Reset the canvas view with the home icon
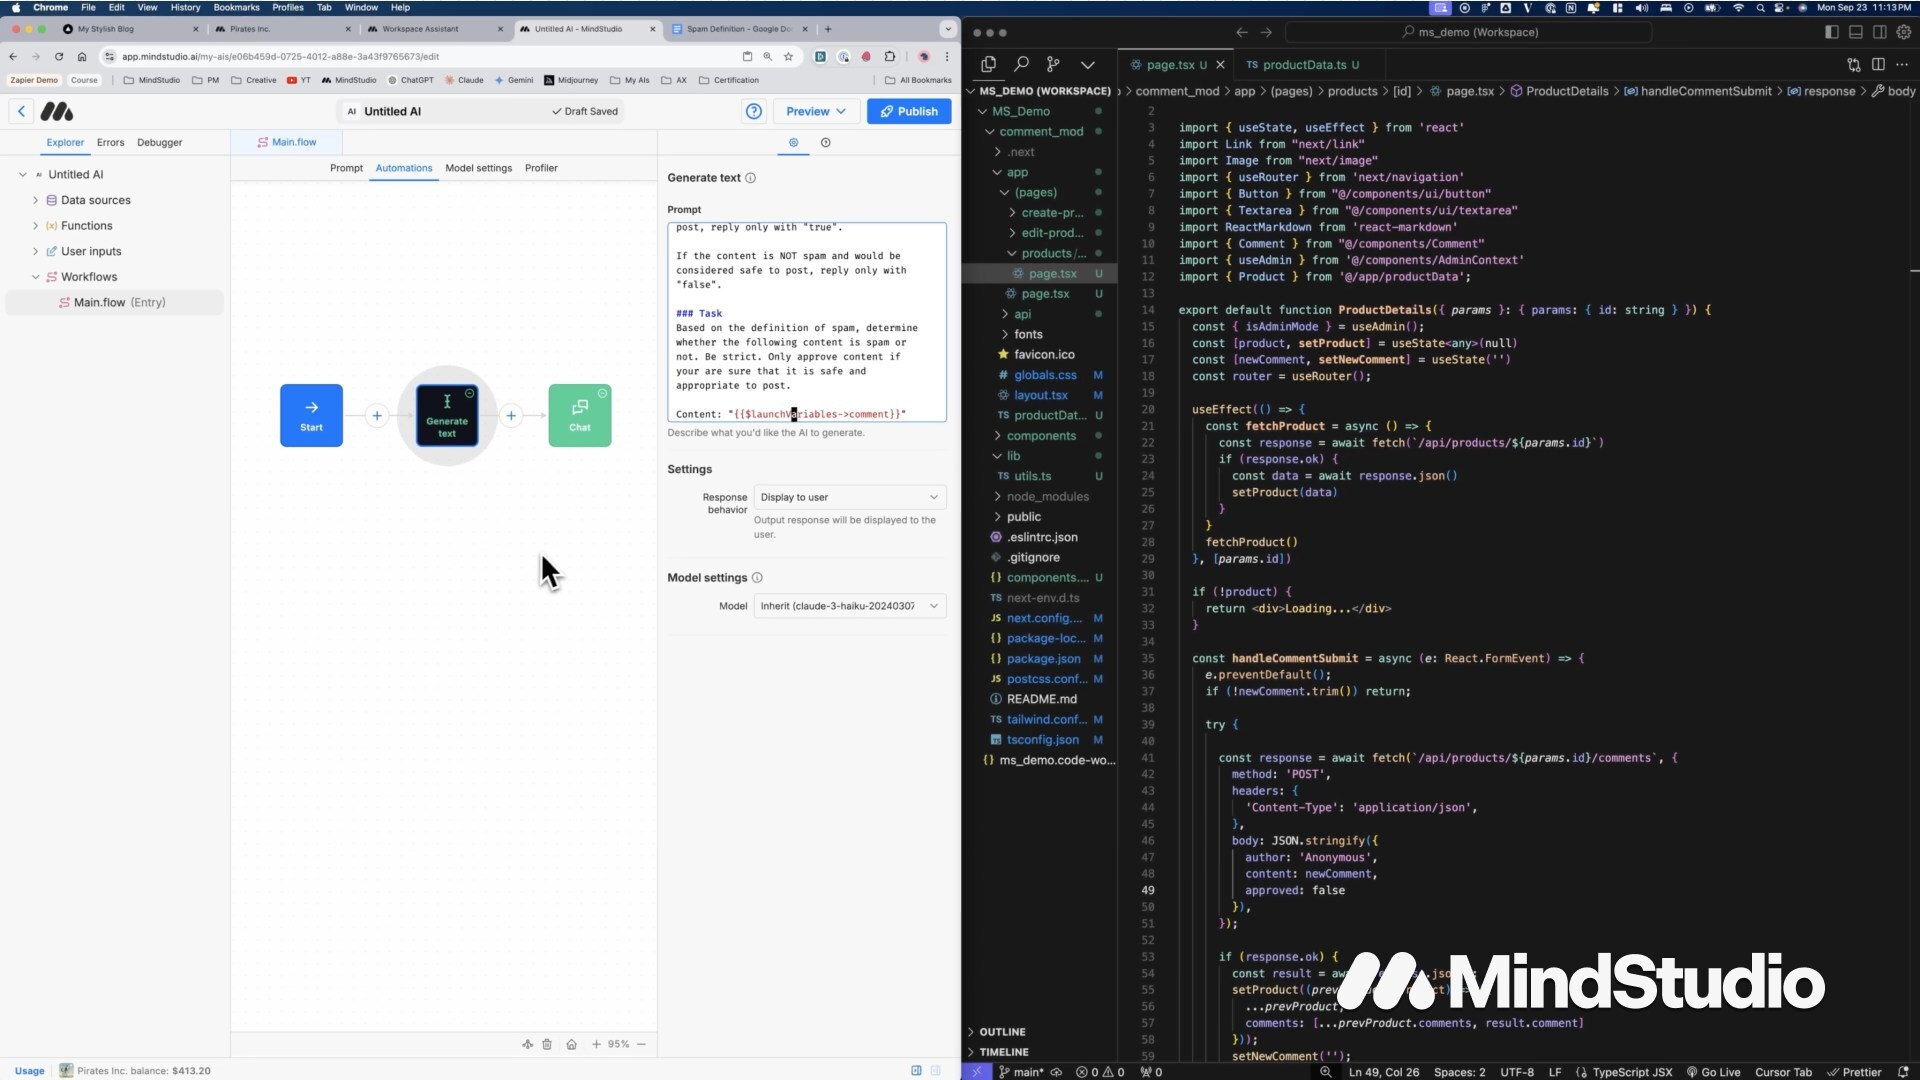1920x1080 pixels. pos(571,1044)
